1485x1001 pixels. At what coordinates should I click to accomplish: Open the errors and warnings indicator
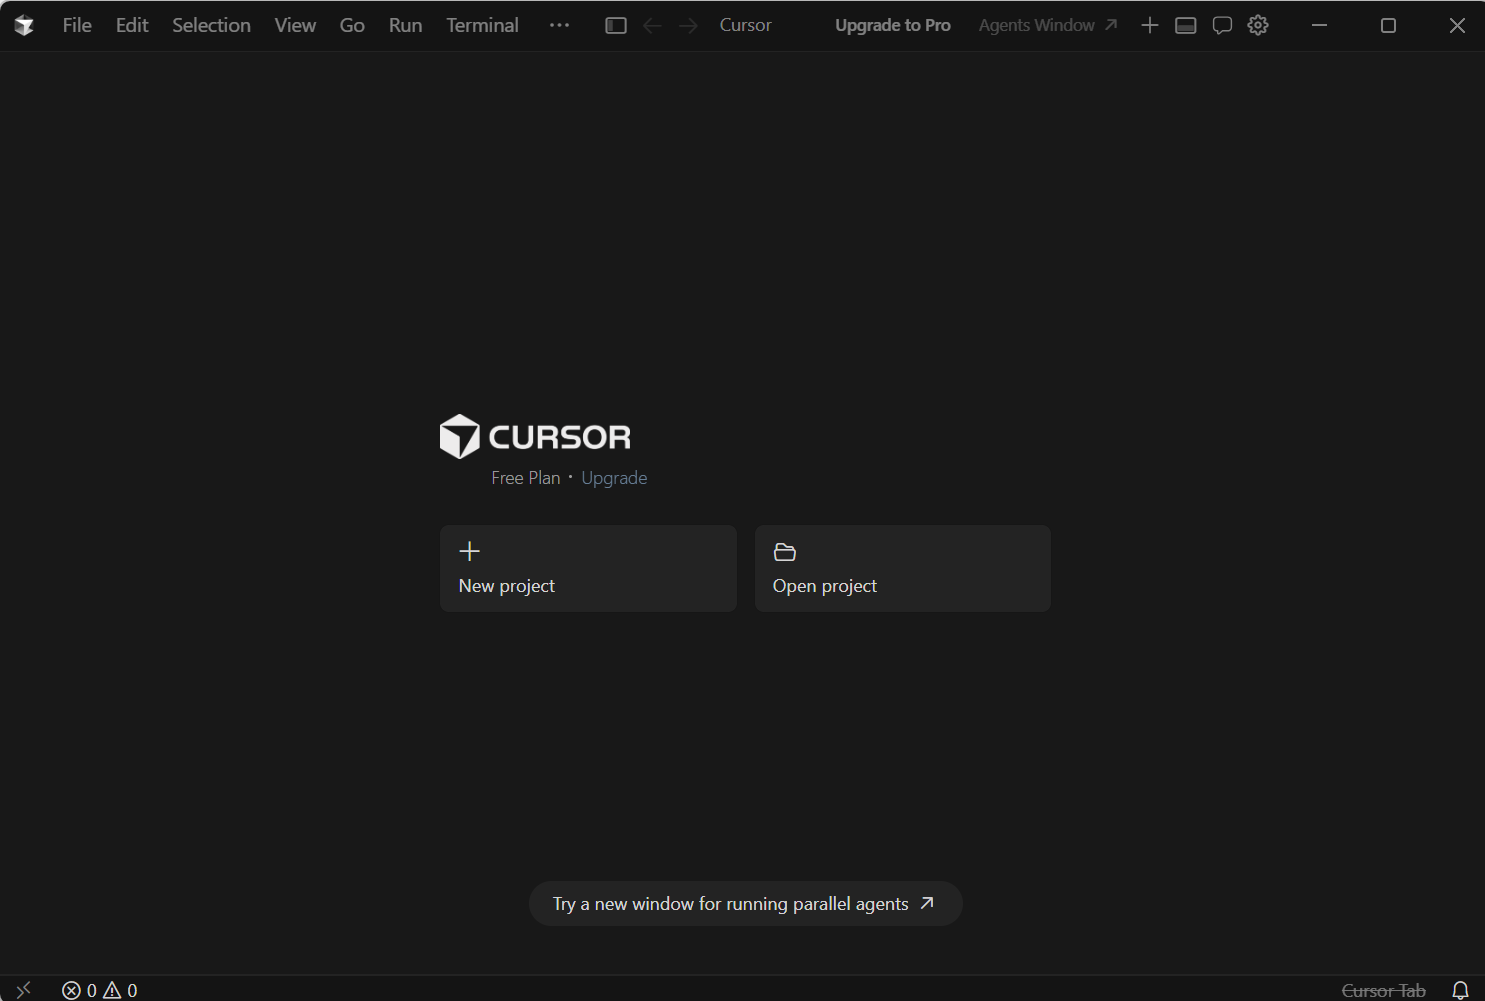[100, 990]
